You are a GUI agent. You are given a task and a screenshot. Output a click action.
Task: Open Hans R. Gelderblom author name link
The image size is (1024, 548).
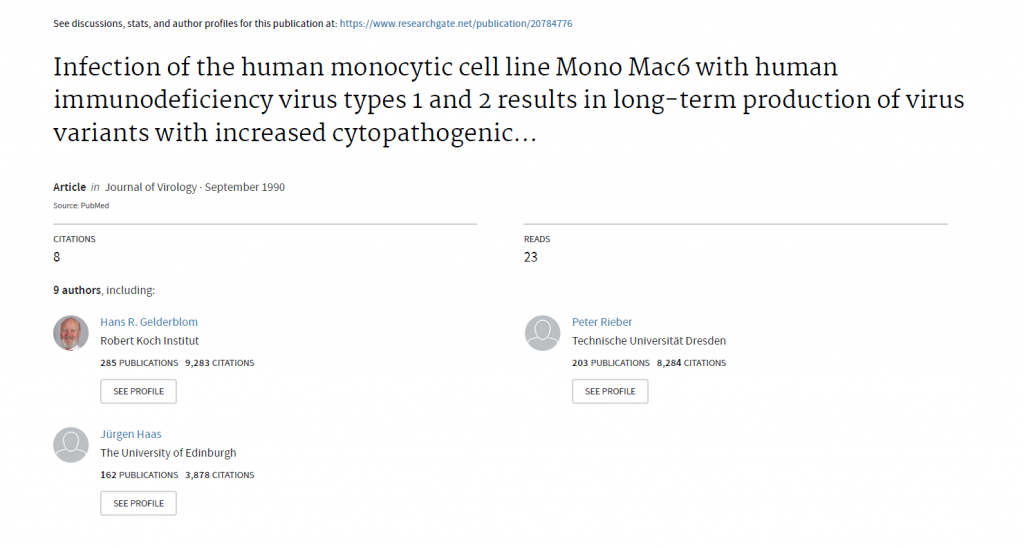149,322
